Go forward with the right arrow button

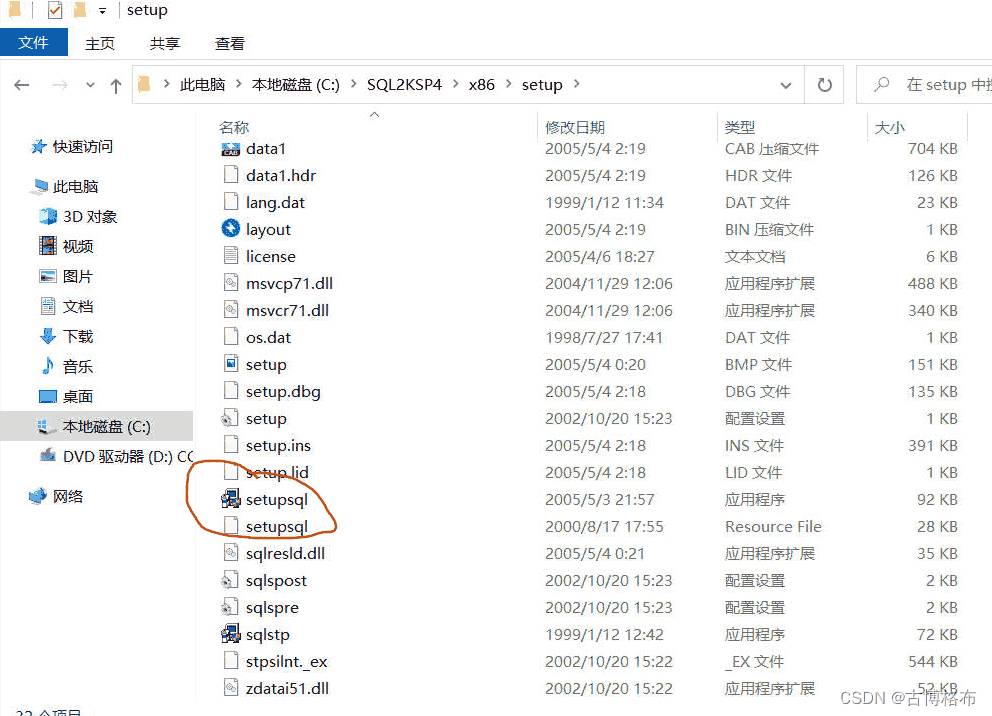point(60,85)
